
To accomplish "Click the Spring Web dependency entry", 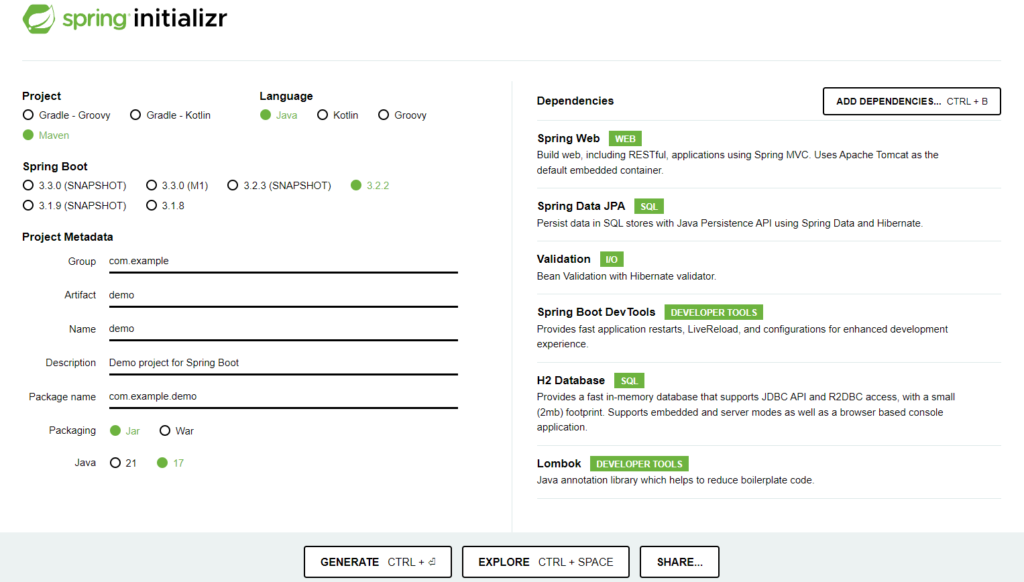I will (x=568, y=139).
